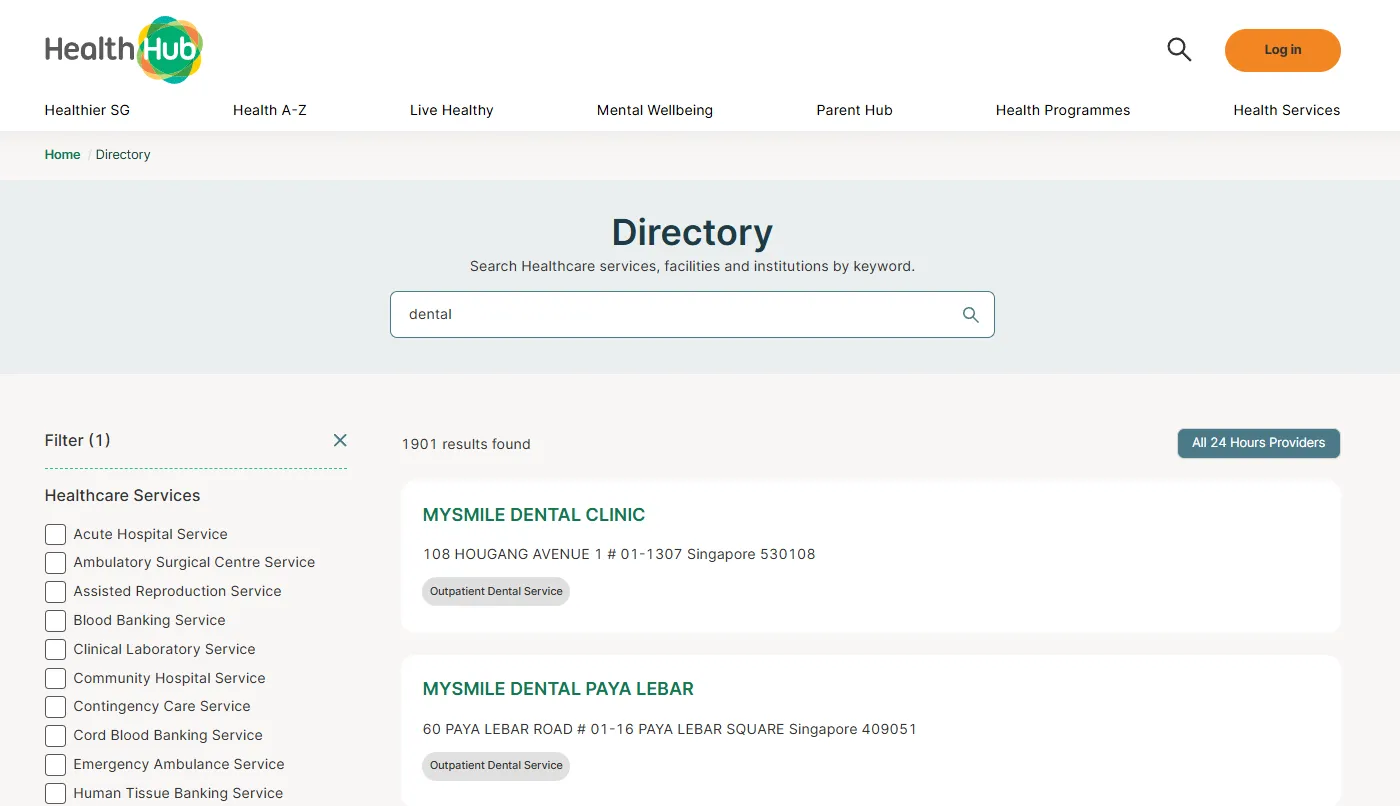This screenshot has width=1400, height=806.
Task: Check Emergency Ambulance Service filter
Action: [55, 765]
